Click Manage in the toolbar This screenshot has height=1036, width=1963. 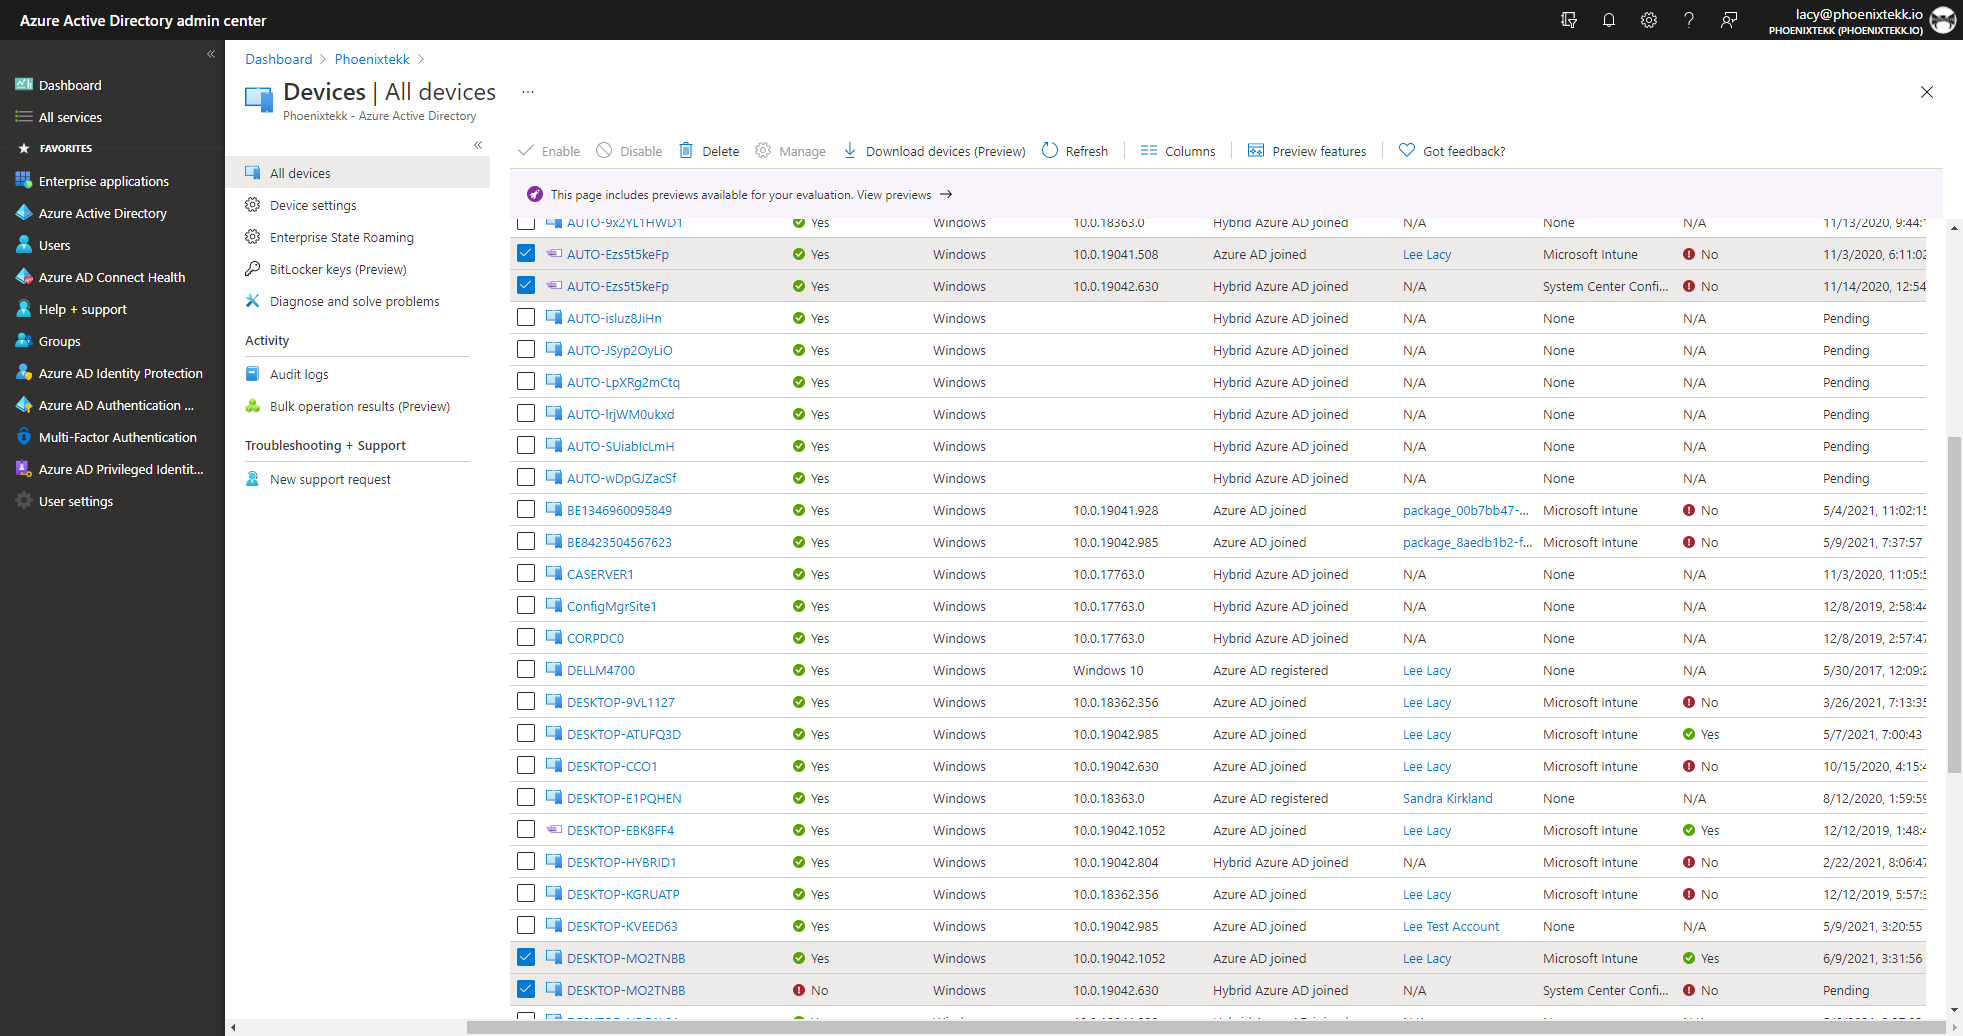click(790, 151)
